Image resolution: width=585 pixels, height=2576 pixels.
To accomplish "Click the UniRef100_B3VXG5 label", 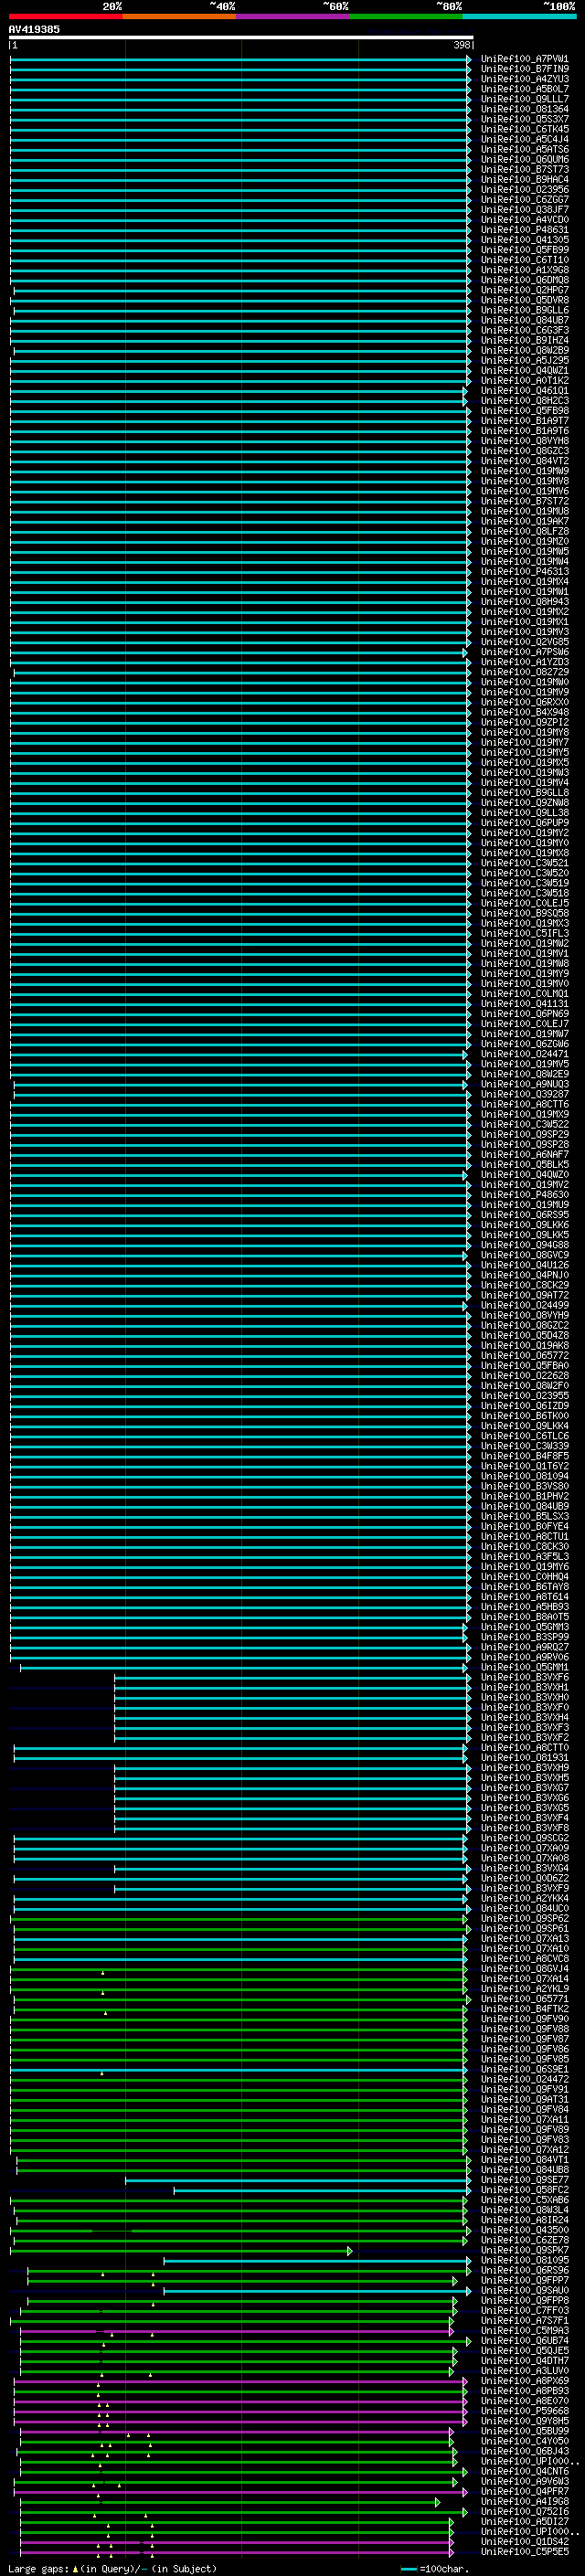I will 524,1807.
